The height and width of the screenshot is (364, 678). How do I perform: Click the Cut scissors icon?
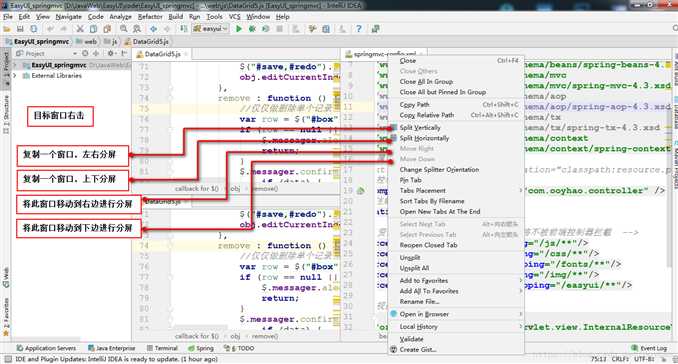coord(80,29)
